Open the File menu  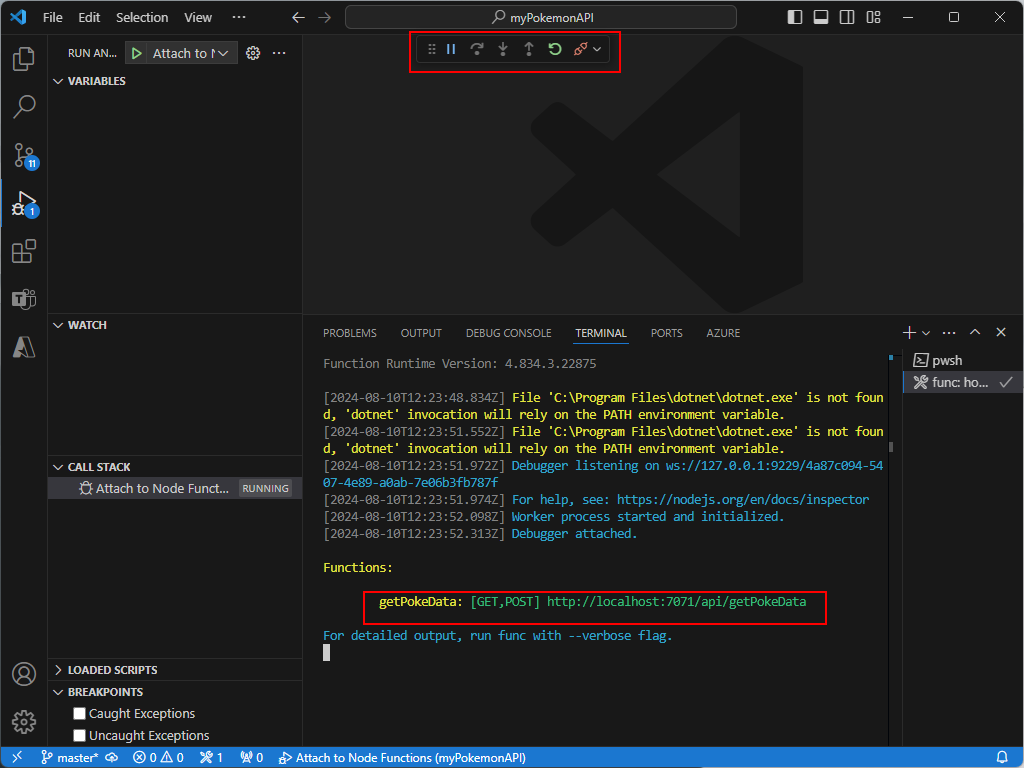(x=53, y=18)
